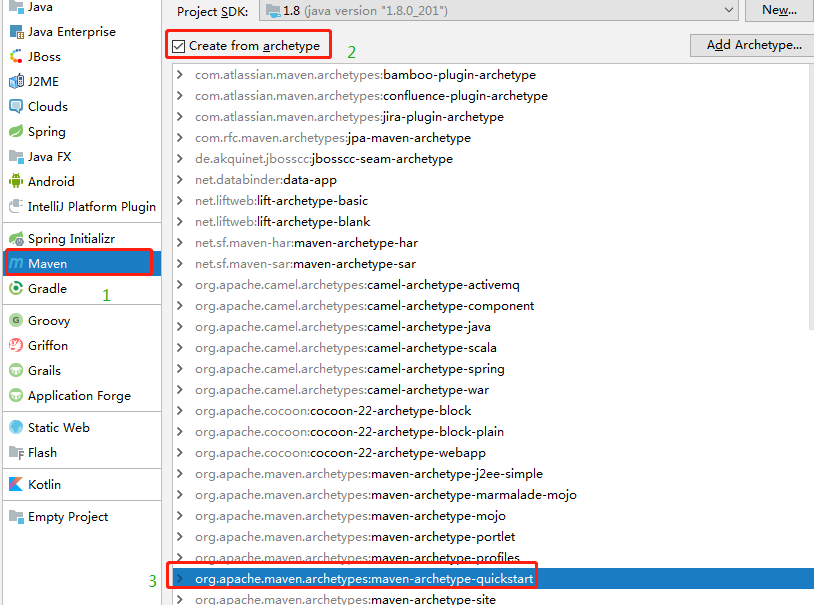This screenshot has width=814, height=605.
Task: Expand bamboo-plugin-archetype node
Action: coord(180,75)
